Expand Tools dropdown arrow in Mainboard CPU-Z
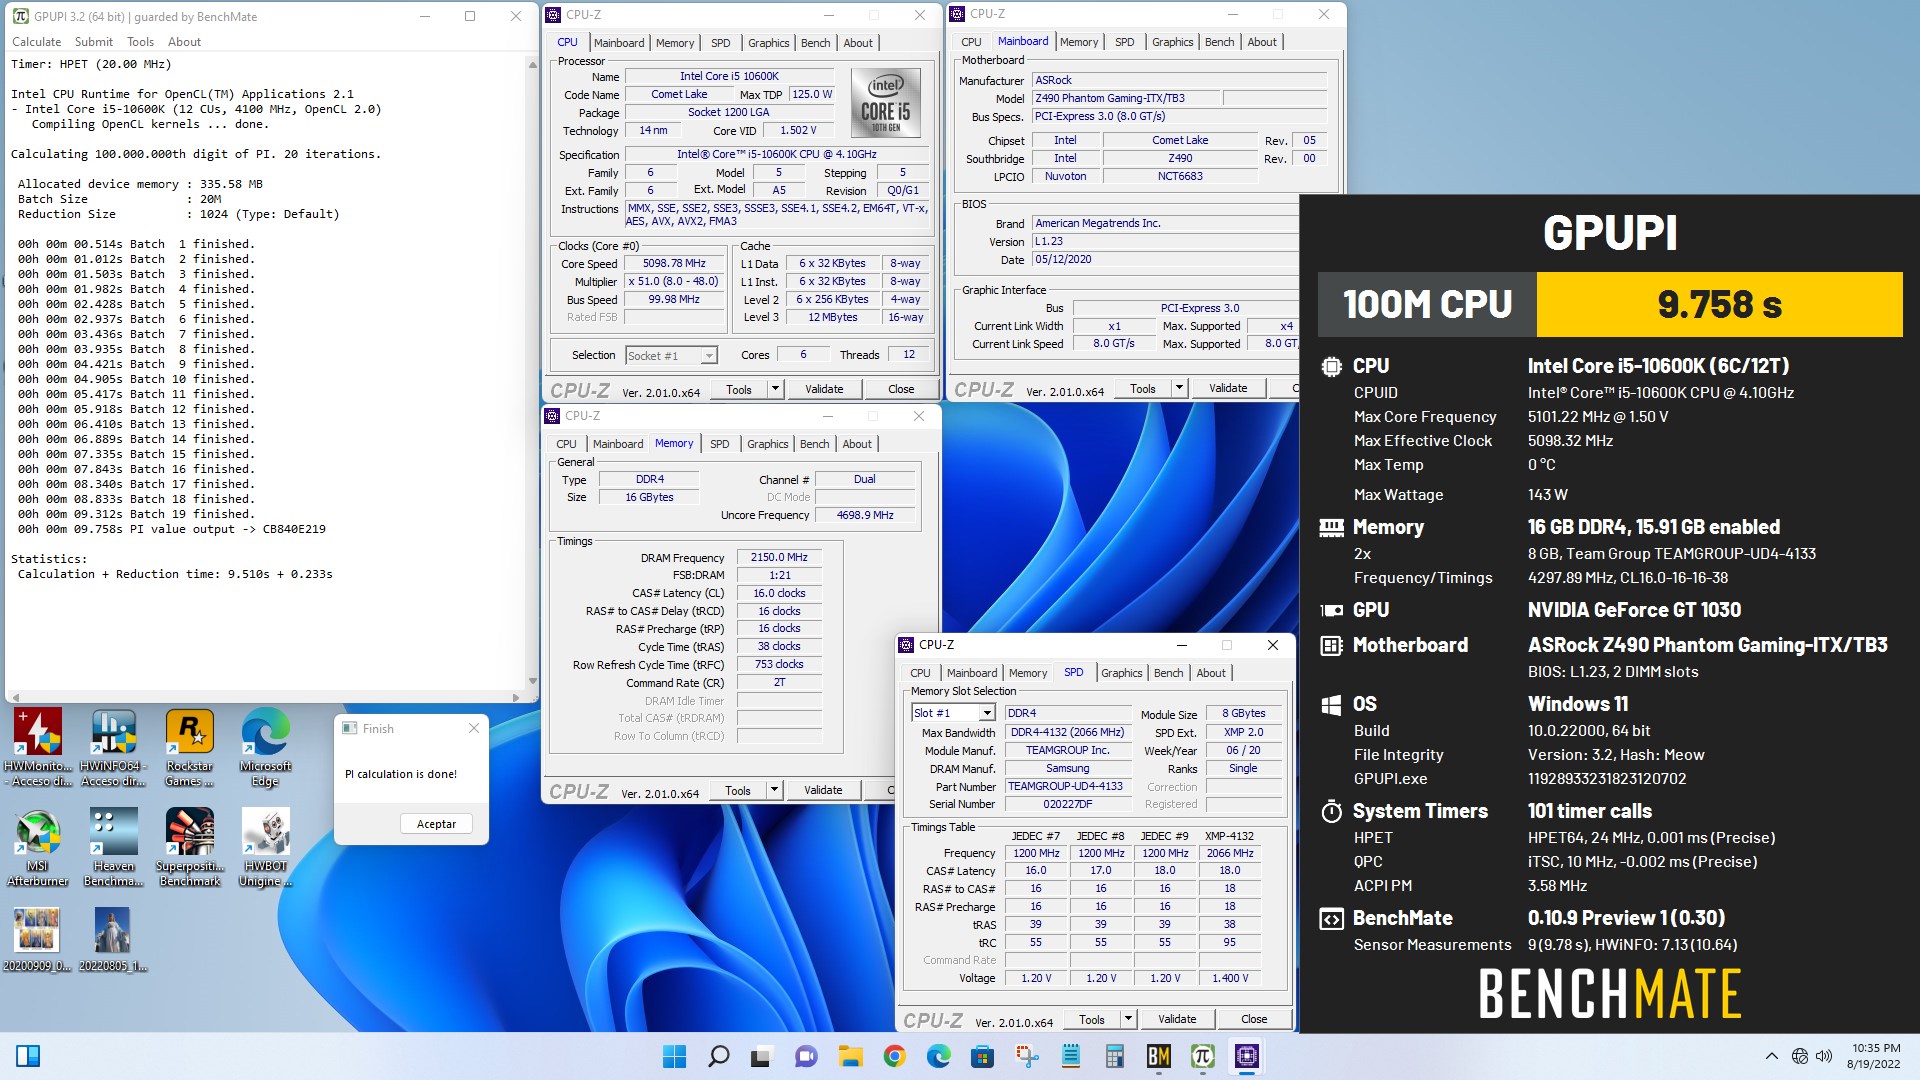1920x1080 pixels. [1179, 389]
